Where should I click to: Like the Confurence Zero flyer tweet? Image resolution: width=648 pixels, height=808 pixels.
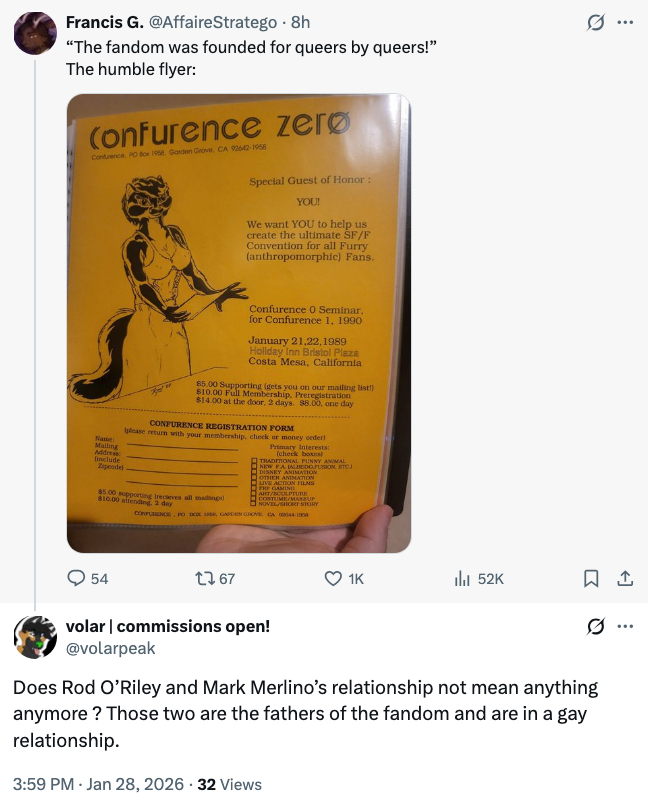coord(334,578)
